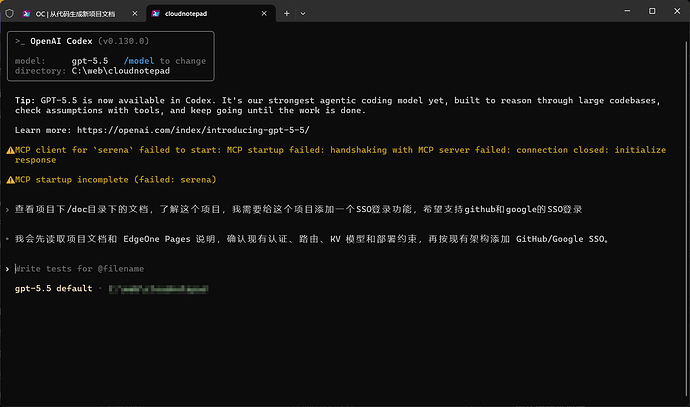Screen dimensions: 690x407
Task: Click the warning icon before 'MCP client for serena'
Action: pos(10,150)
